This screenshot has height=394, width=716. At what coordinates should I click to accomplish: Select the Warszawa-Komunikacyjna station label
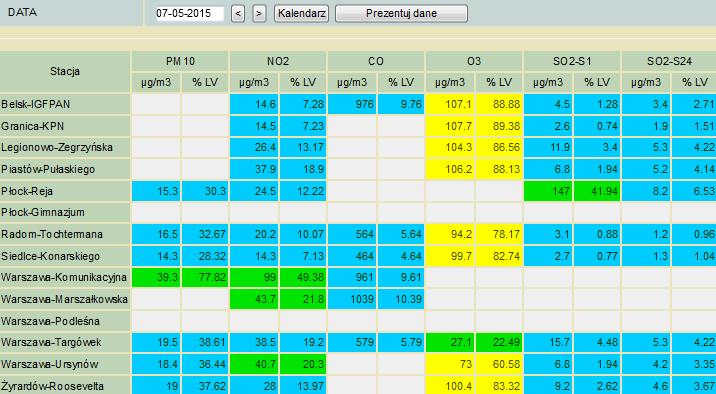[x=65, y=278]
